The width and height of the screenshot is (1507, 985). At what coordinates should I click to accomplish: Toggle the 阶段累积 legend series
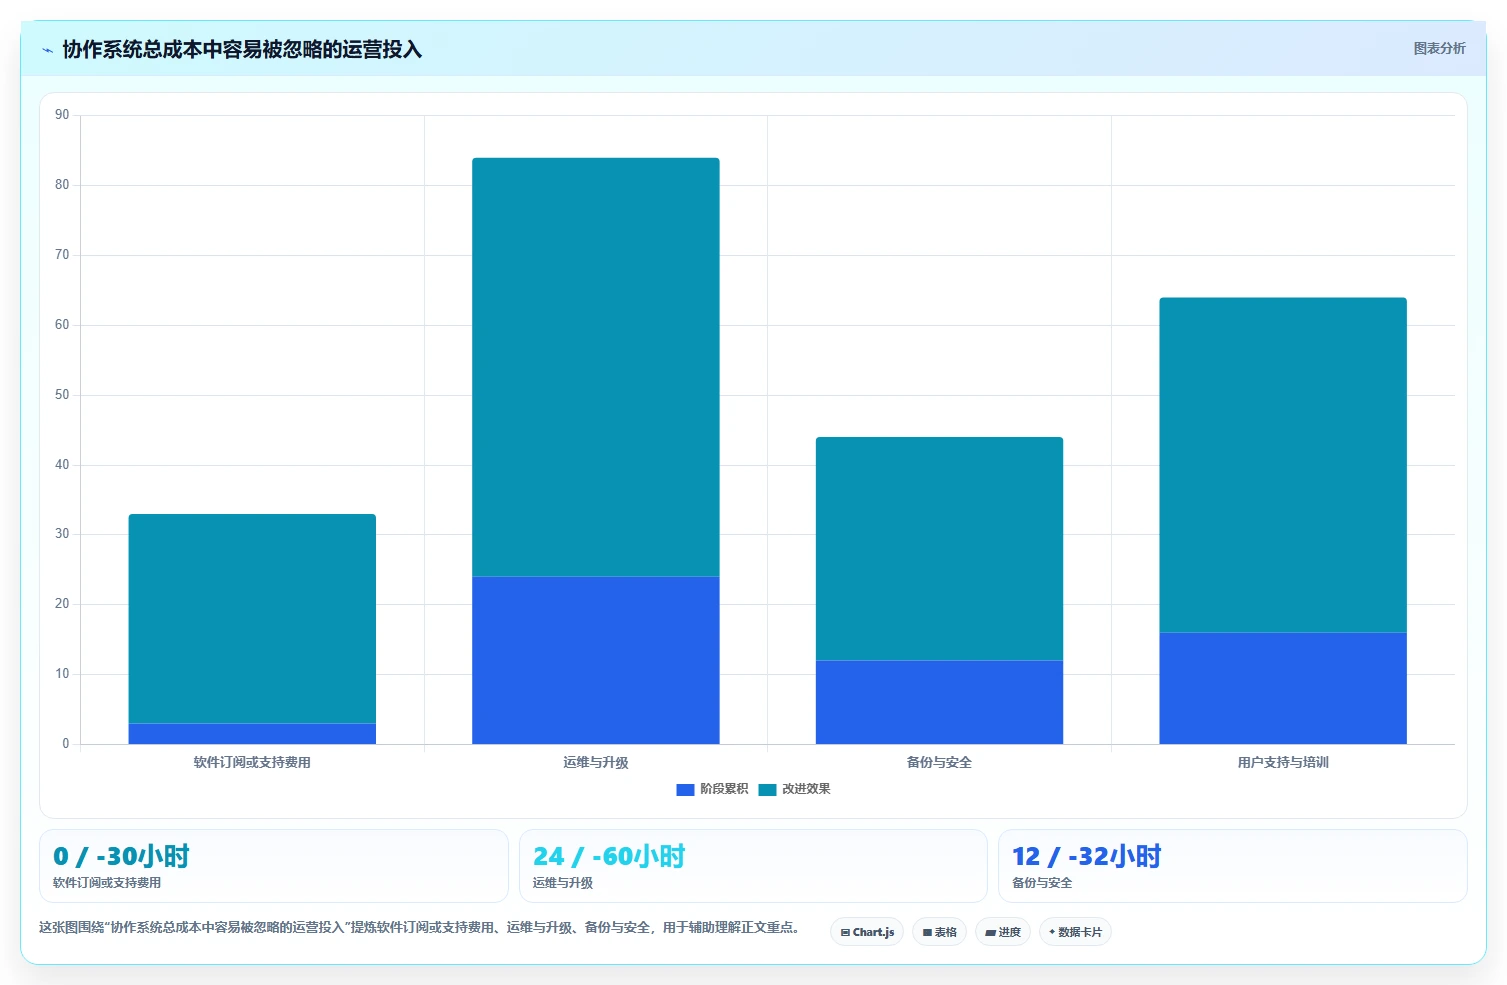point(712,789)
